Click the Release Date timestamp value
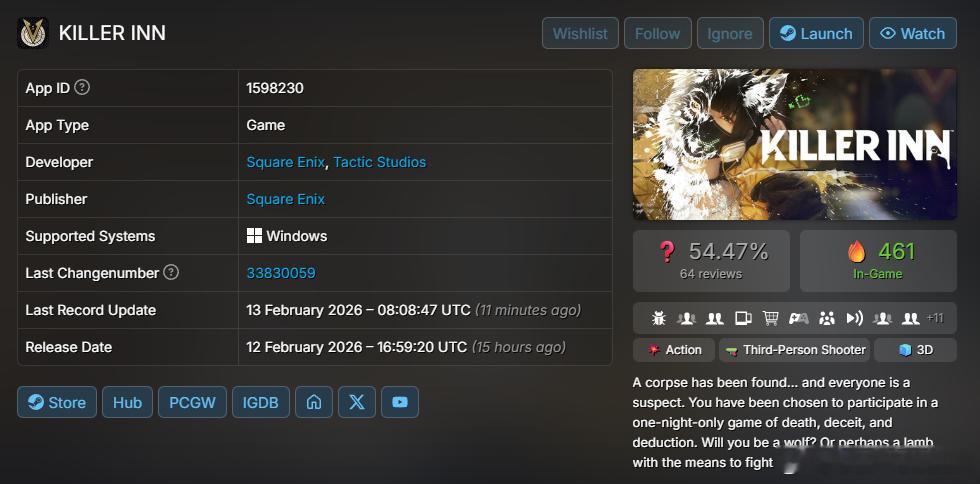980x484 pixels. tap(406, 347)
